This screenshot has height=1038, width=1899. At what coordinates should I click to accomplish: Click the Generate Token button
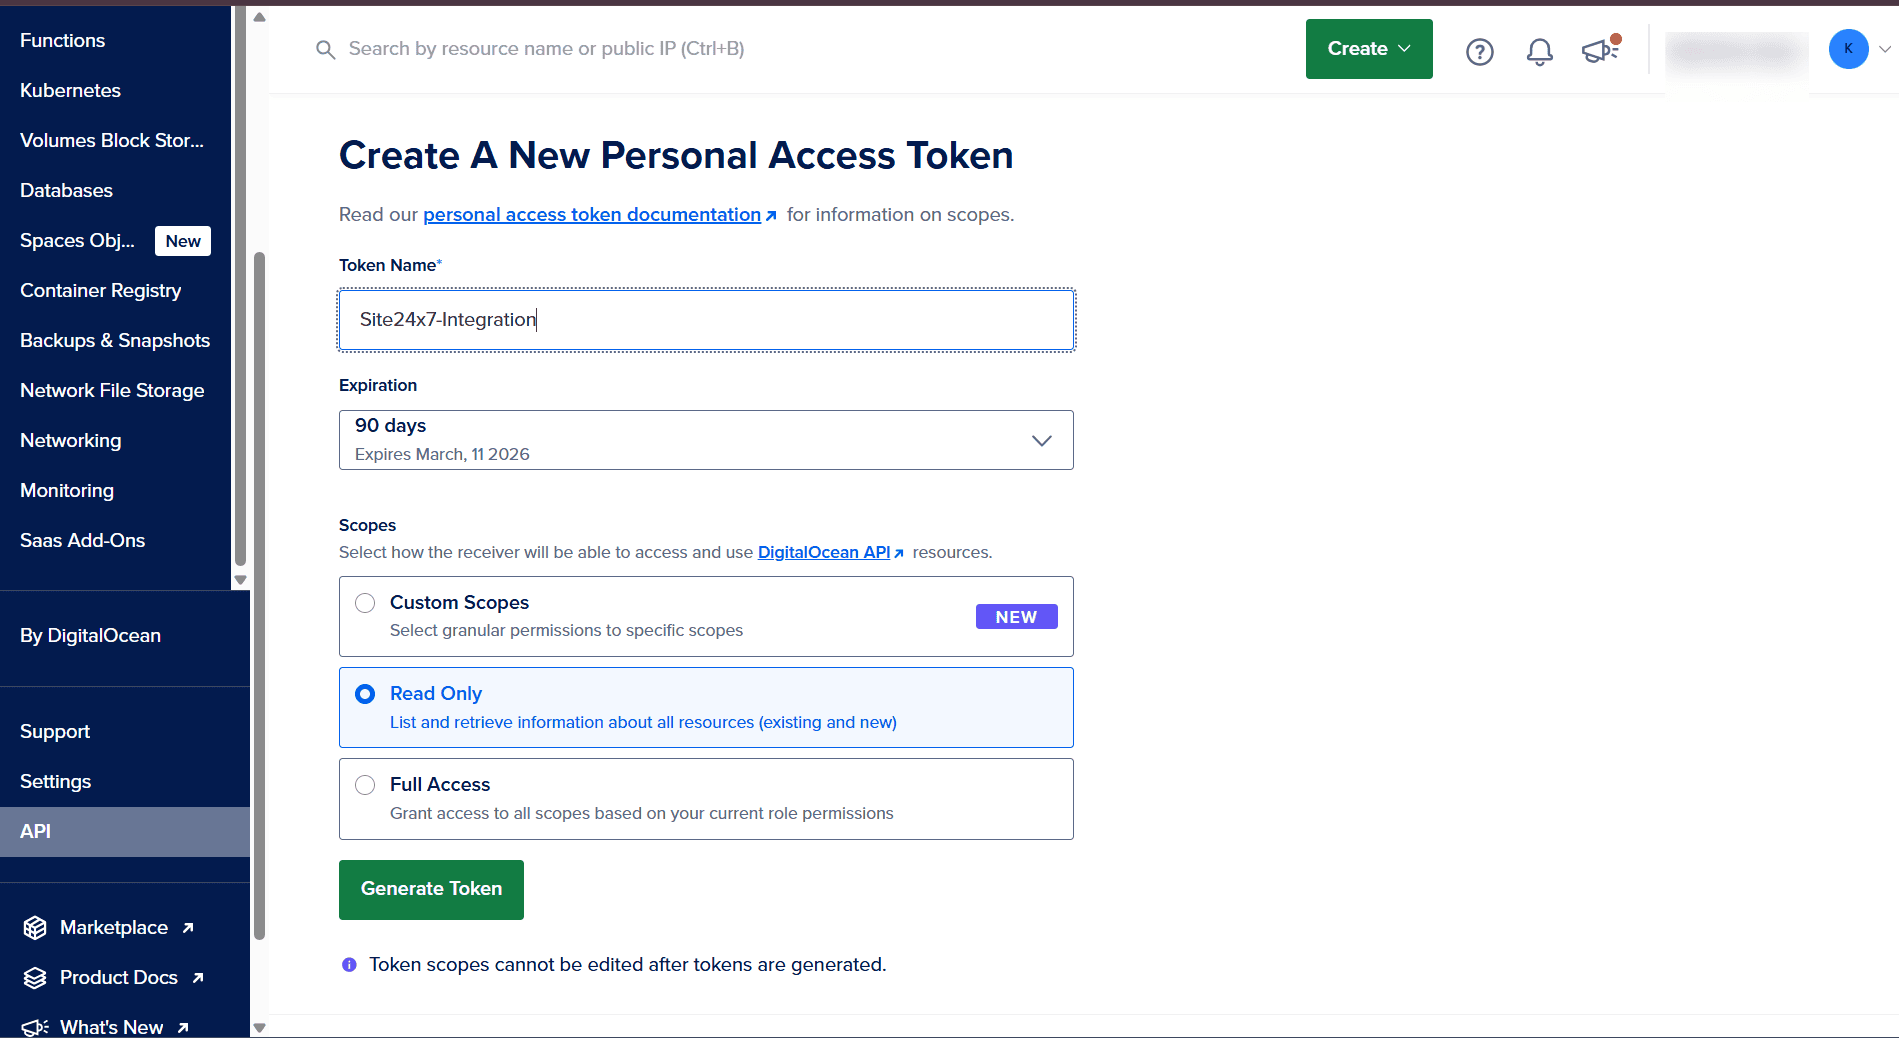point(431,889)
